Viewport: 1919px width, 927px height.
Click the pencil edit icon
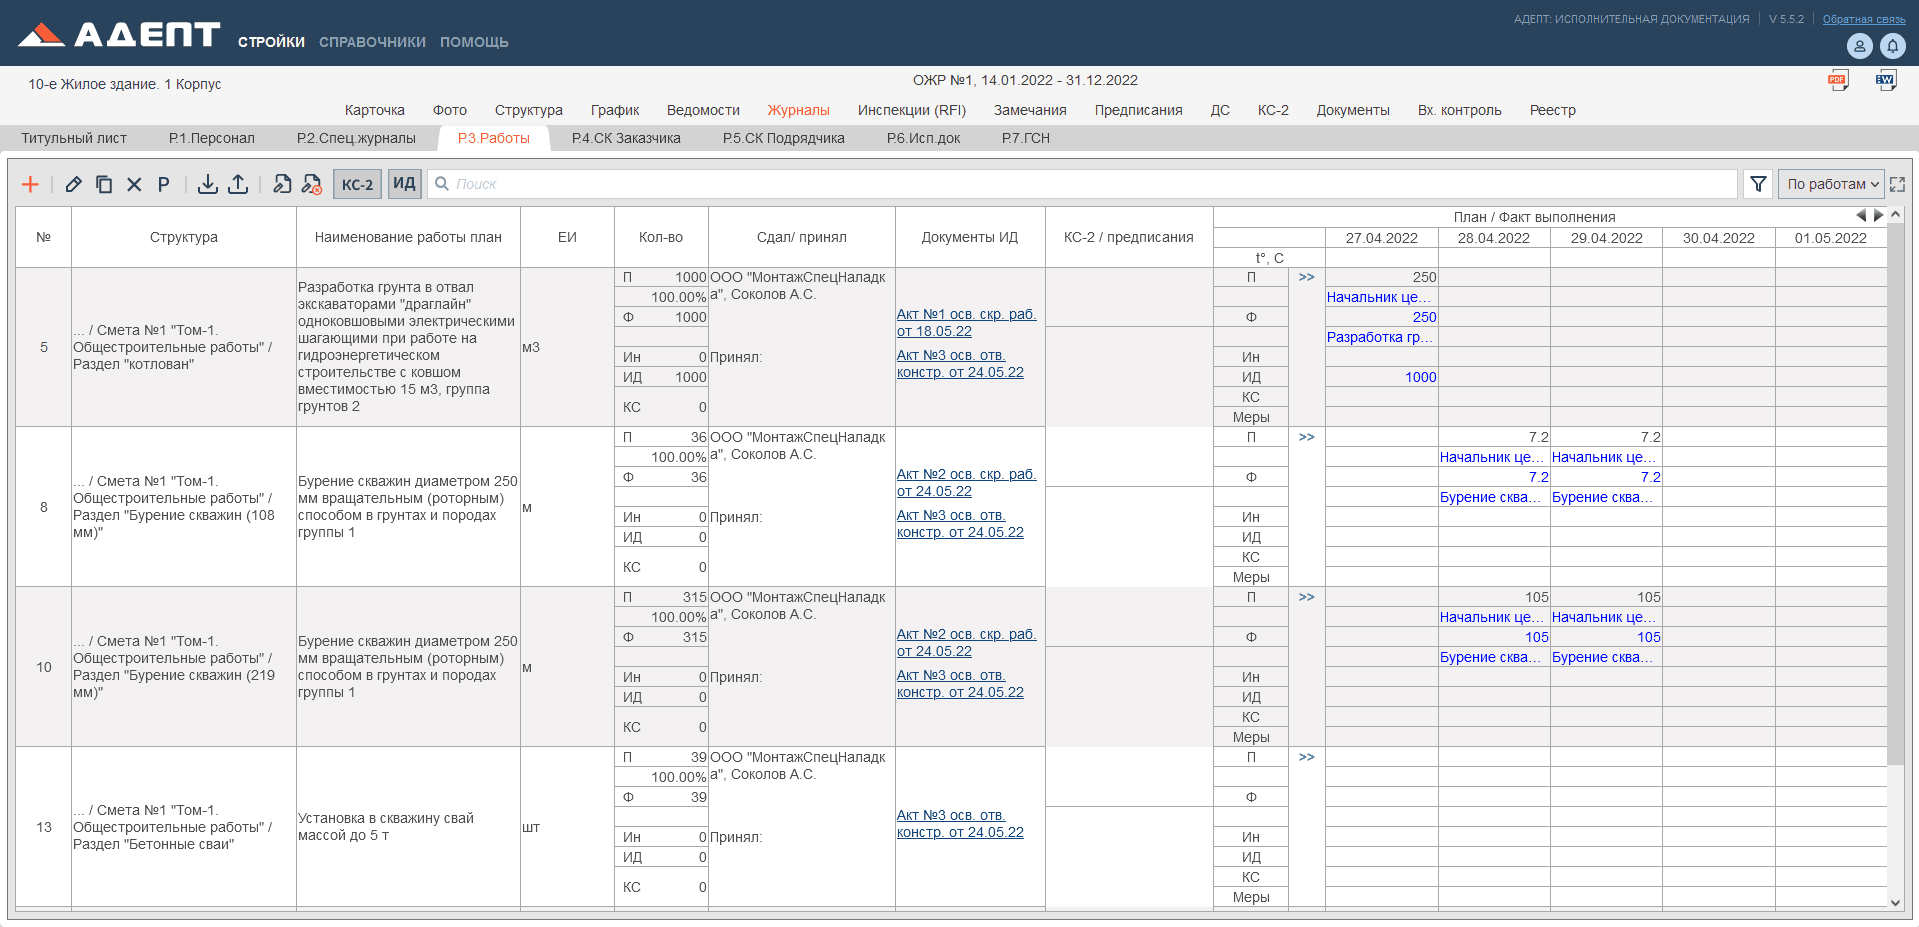[x=73, y=184]
